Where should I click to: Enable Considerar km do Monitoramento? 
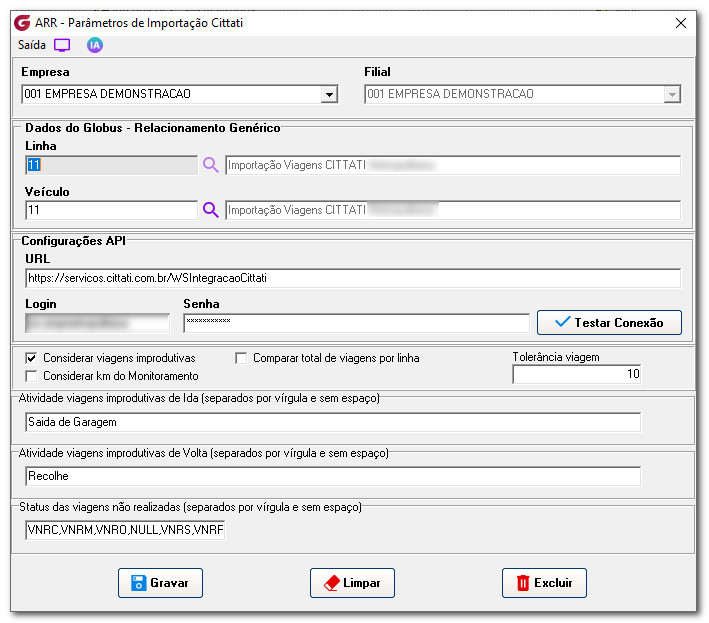pos(31,376)
